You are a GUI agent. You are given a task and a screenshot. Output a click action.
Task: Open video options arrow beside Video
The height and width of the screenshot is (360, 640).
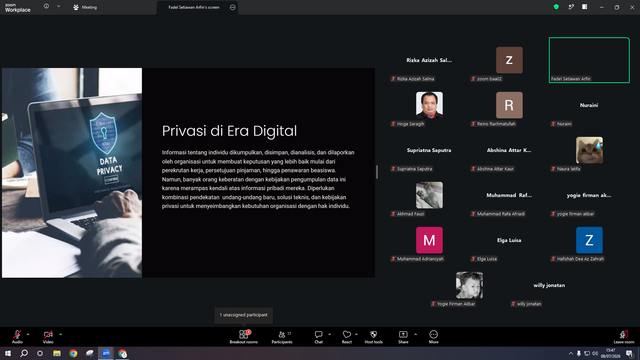pos(60,334)
